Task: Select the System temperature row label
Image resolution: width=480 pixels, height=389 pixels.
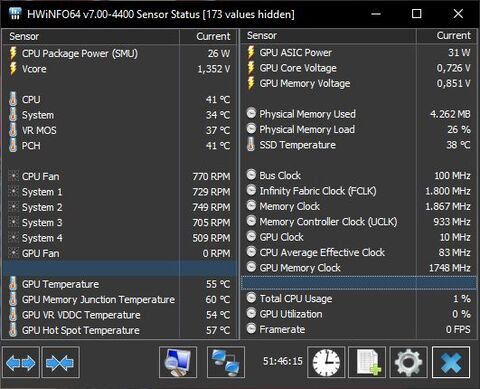Action: pos(38,115)
